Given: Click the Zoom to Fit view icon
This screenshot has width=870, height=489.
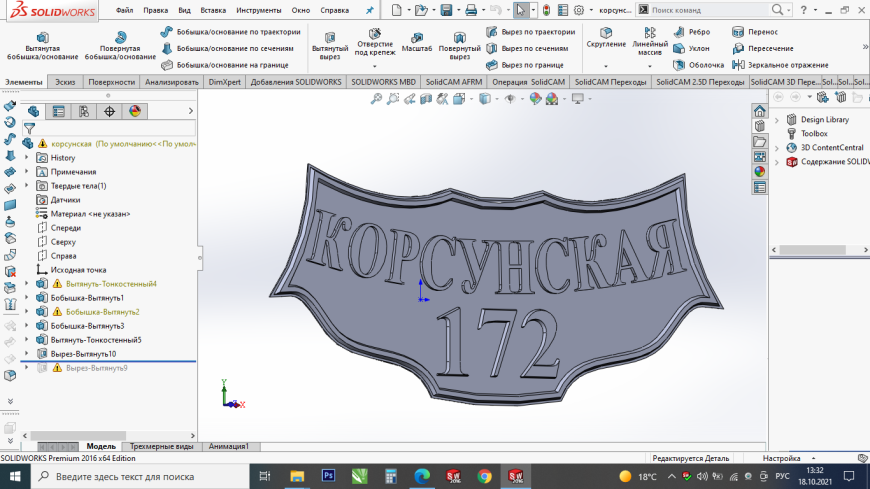Looking at the screenshot, I should [376, 99].
